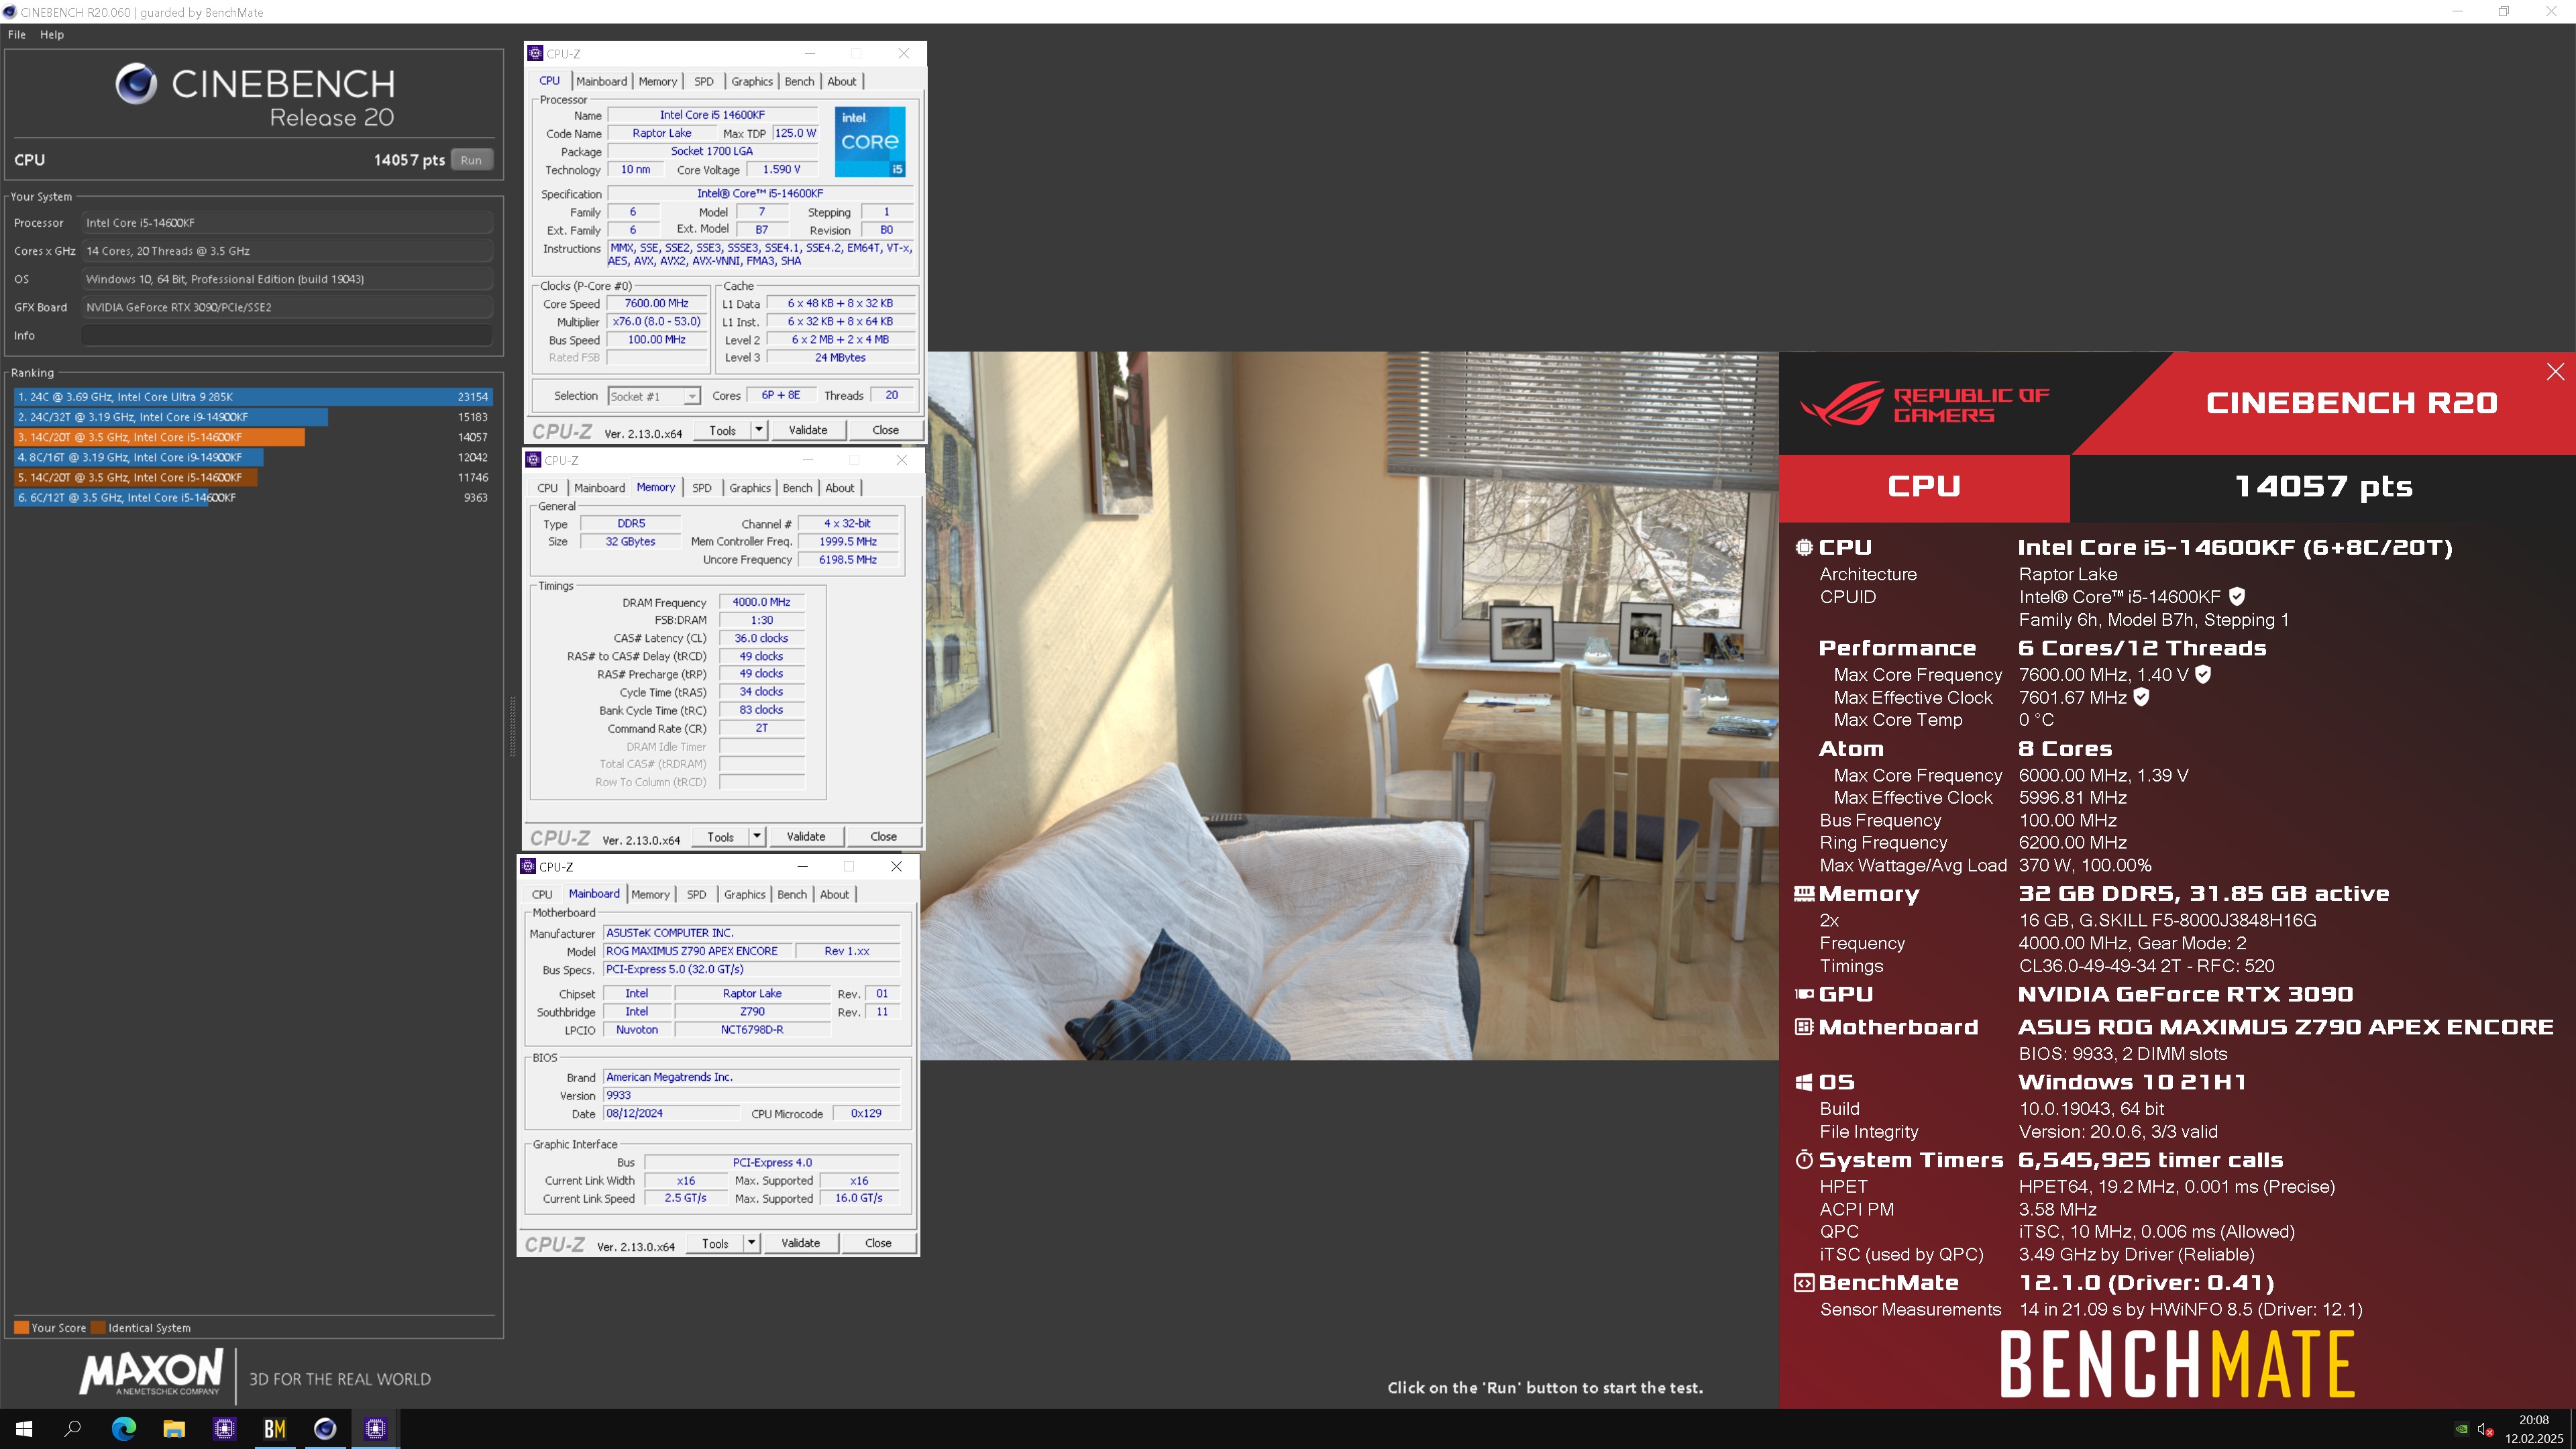This screenshot has height=1449, width=2576.
Task: Open the Help menu in Cinebench
Action: pos(52,34)
